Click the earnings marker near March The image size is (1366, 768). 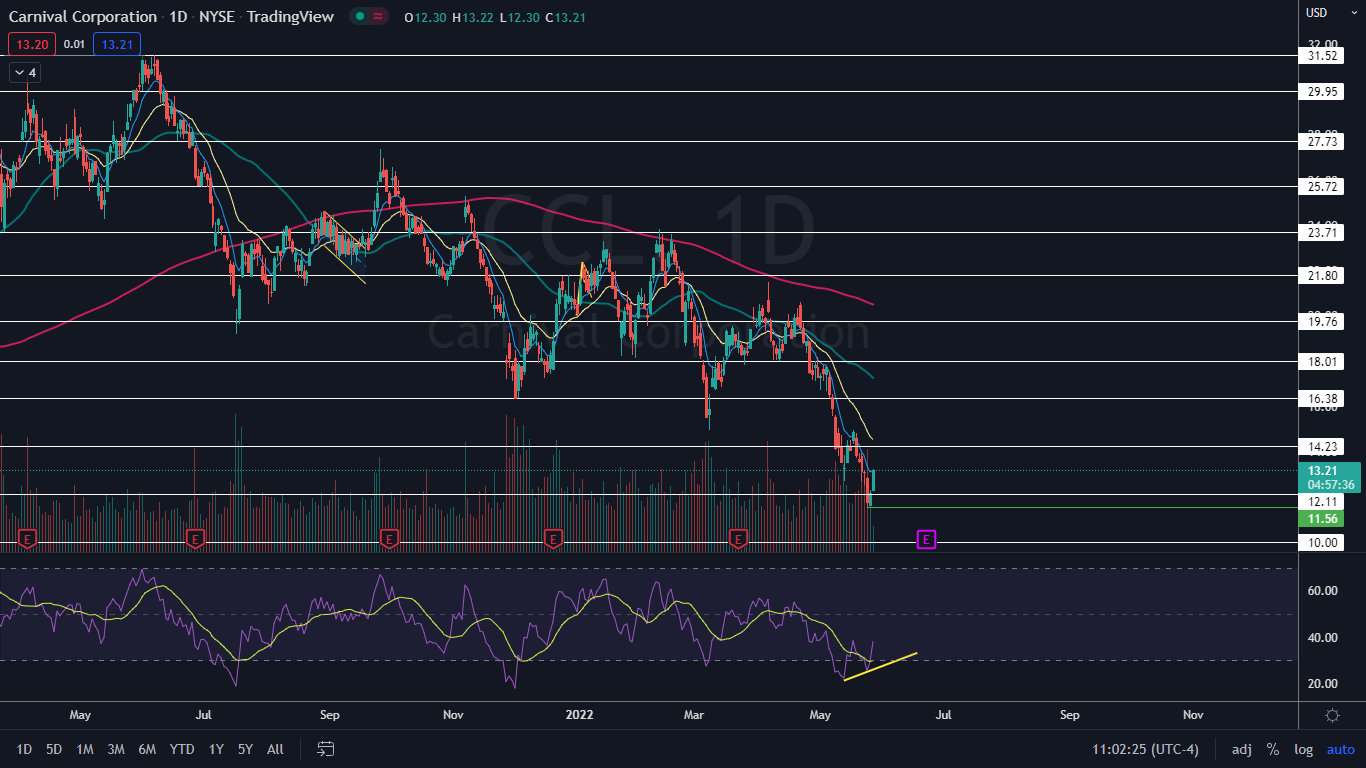click(x=738, y=539)
